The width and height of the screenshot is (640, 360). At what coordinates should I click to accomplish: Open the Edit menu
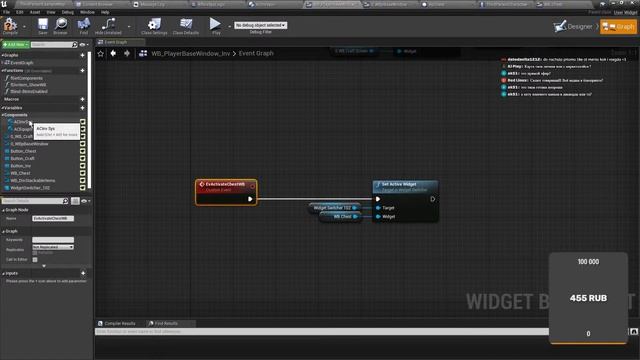20,12
